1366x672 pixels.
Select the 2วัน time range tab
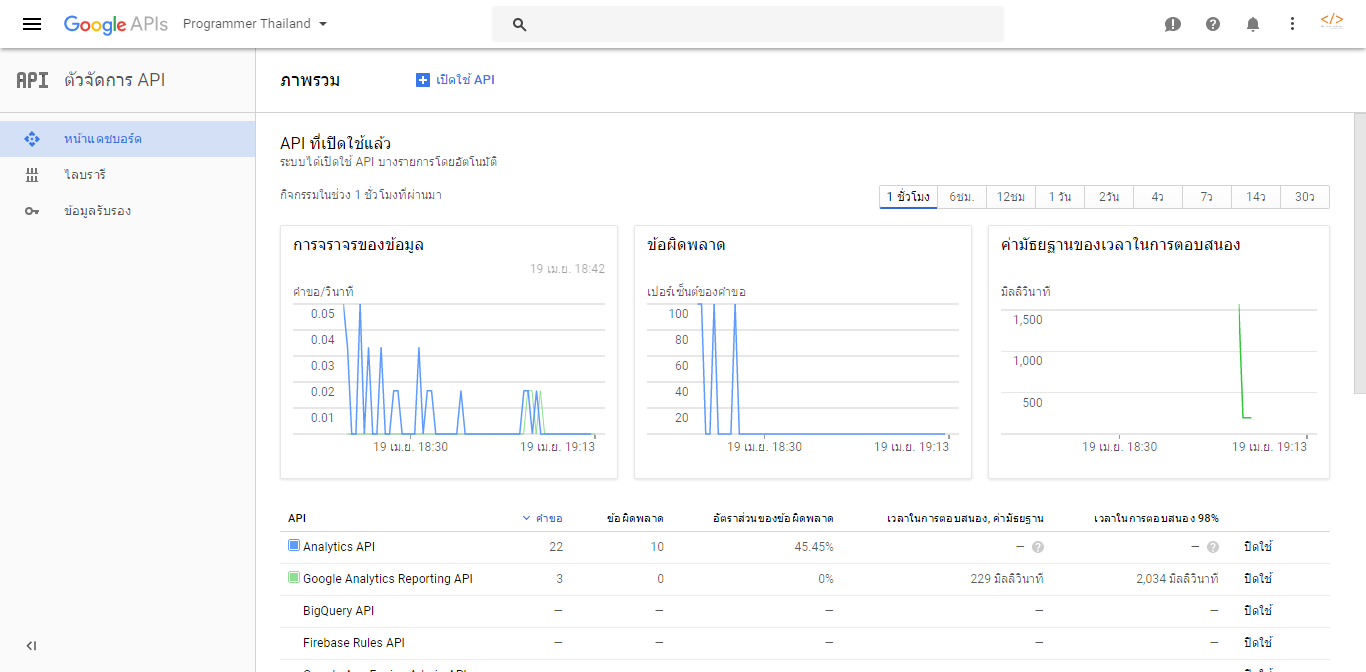coord(1109,197)
